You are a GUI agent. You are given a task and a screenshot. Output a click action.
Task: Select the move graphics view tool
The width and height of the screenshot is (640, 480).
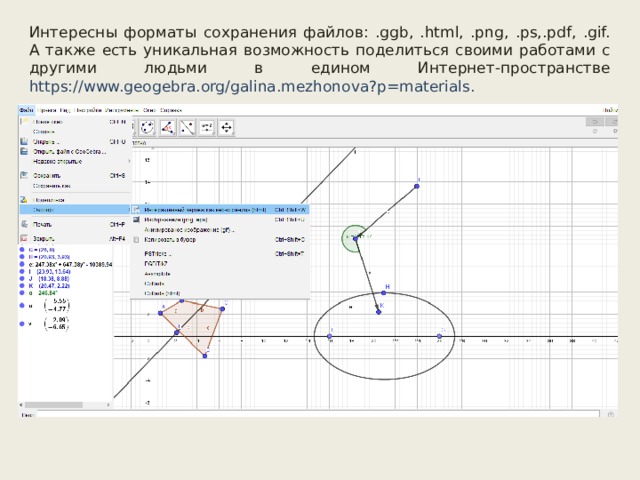[x=227, y=128]
